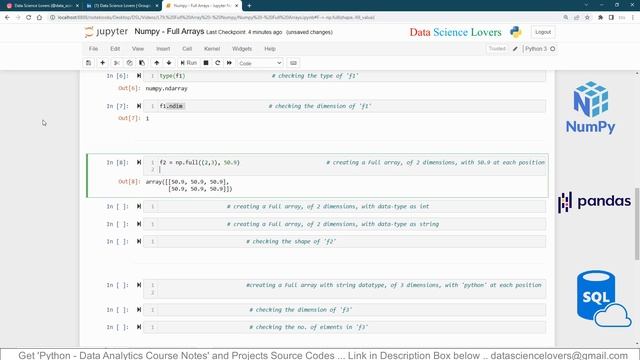Insert cell below with plus icon

(x=102, y=63)
